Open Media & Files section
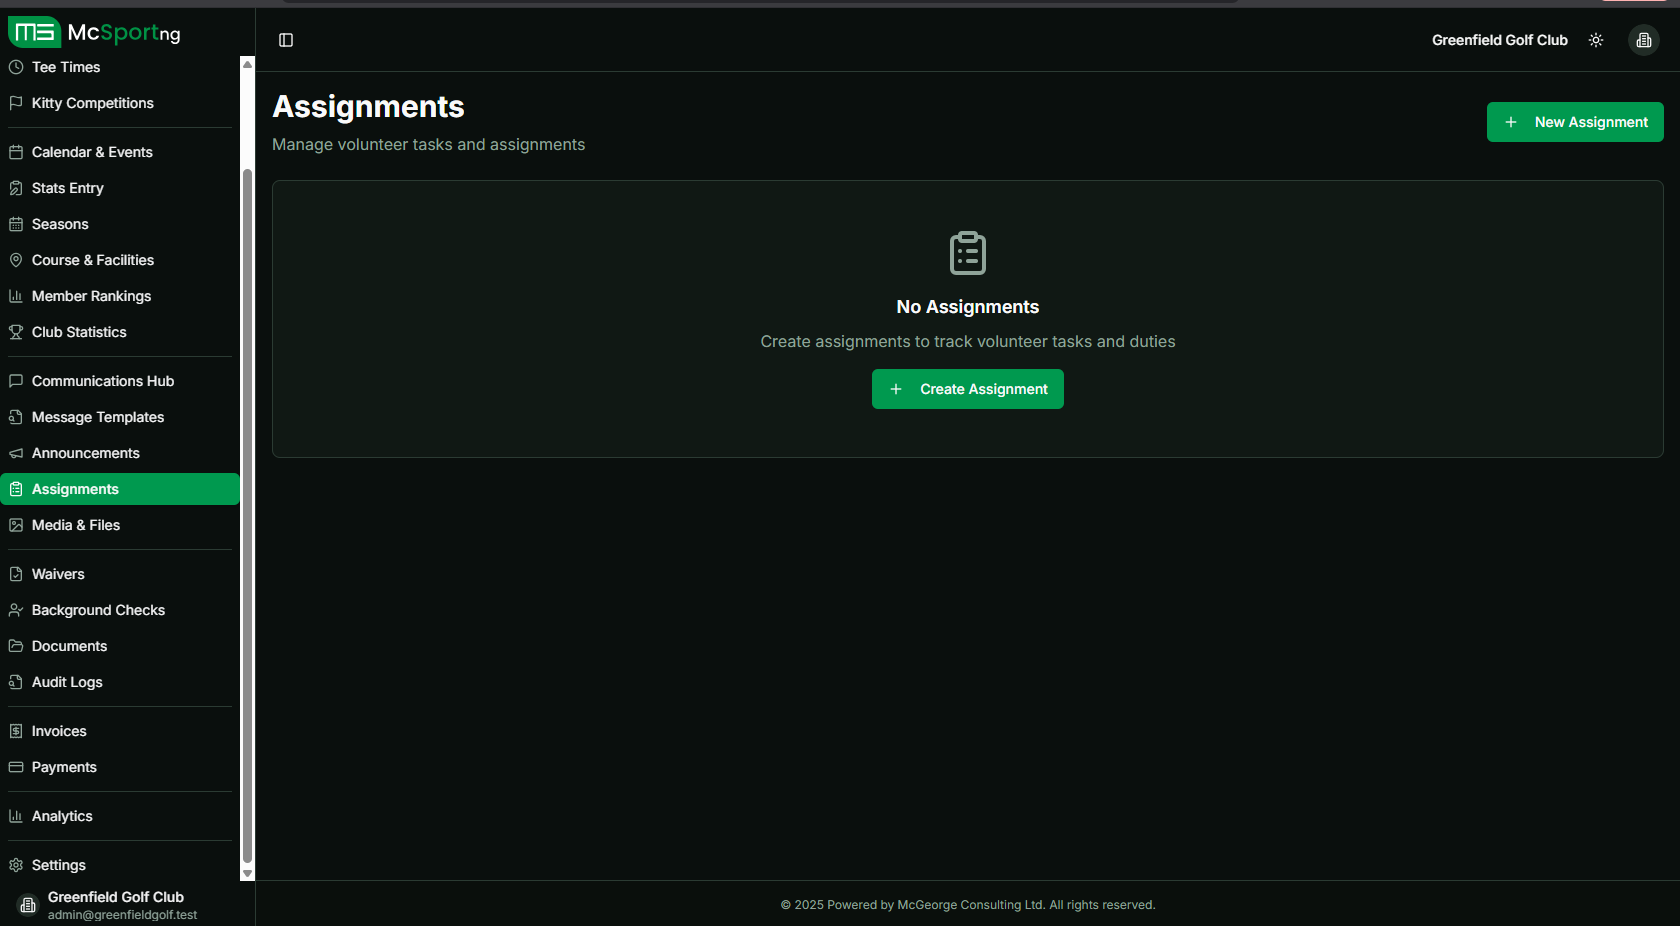Image resolution: width=1680 pixels, height=926 pixels. pyautogui.click(x=76, y=525)
